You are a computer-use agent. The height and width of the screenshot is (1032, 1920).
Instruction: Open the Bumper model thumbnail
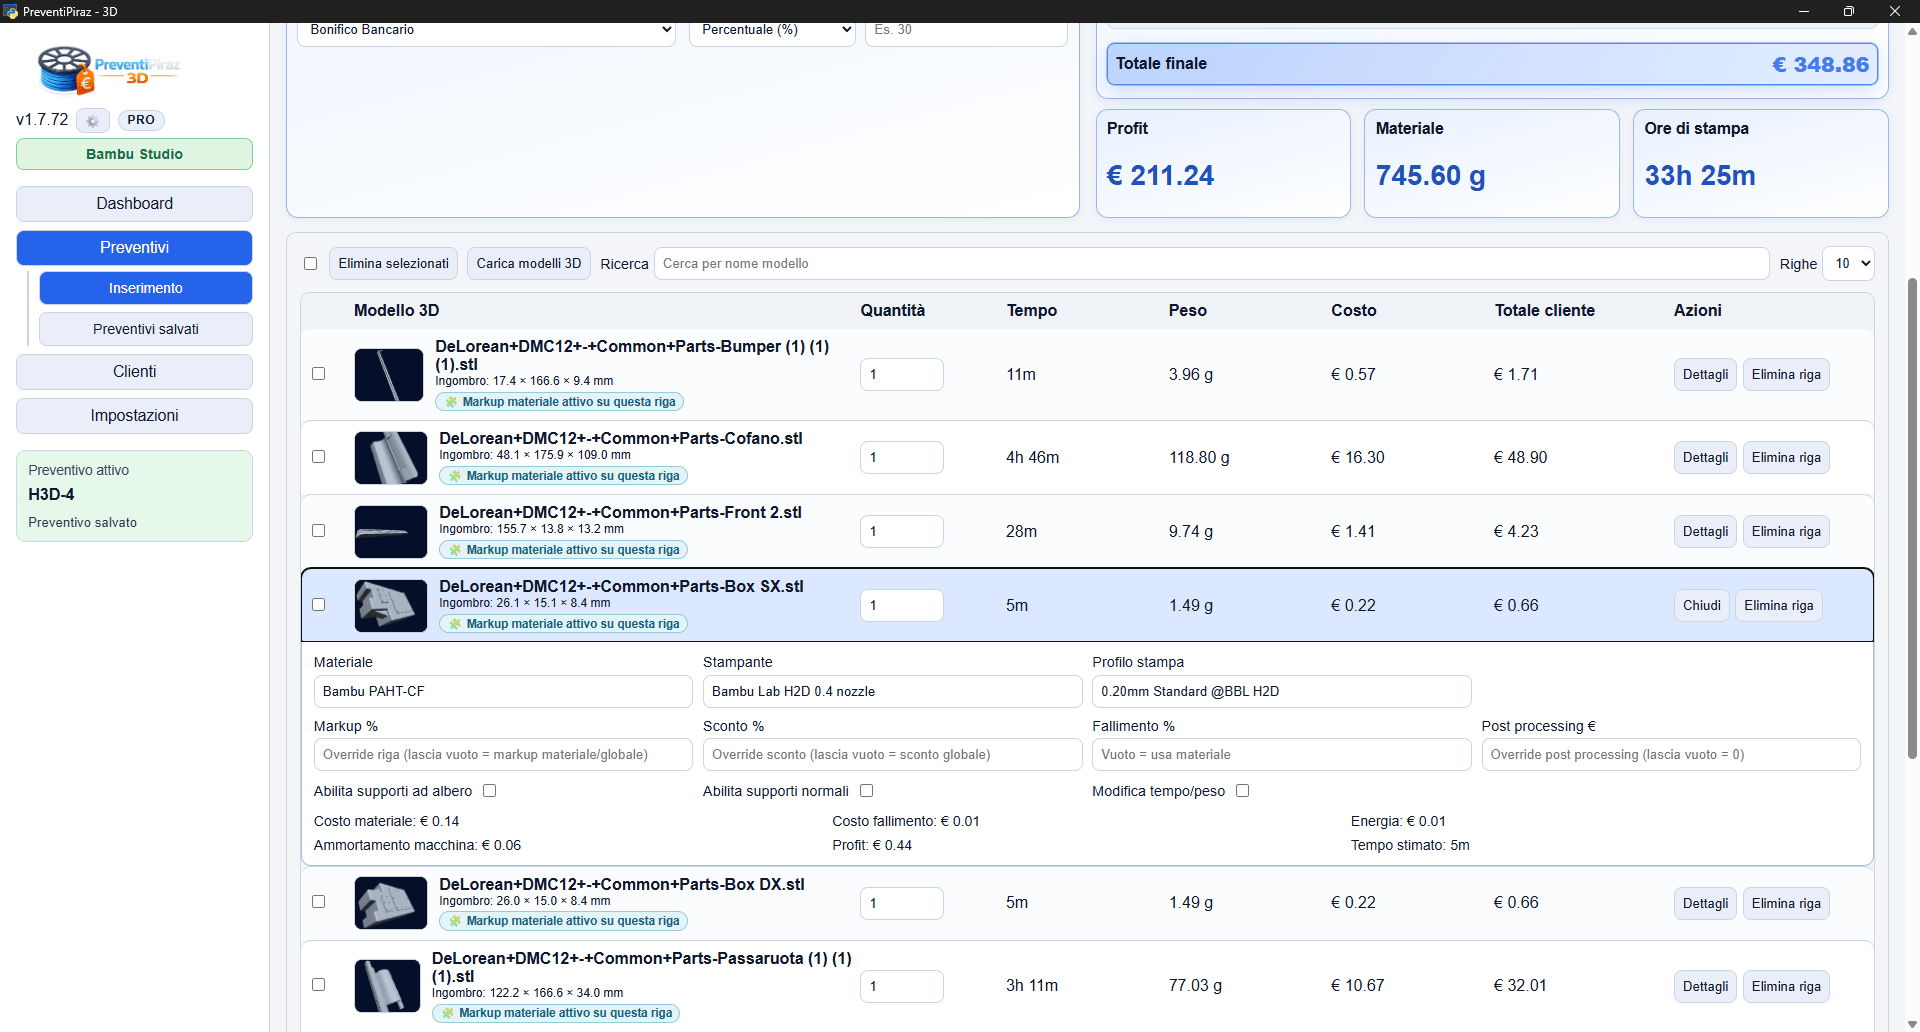(x=389, y=375)
